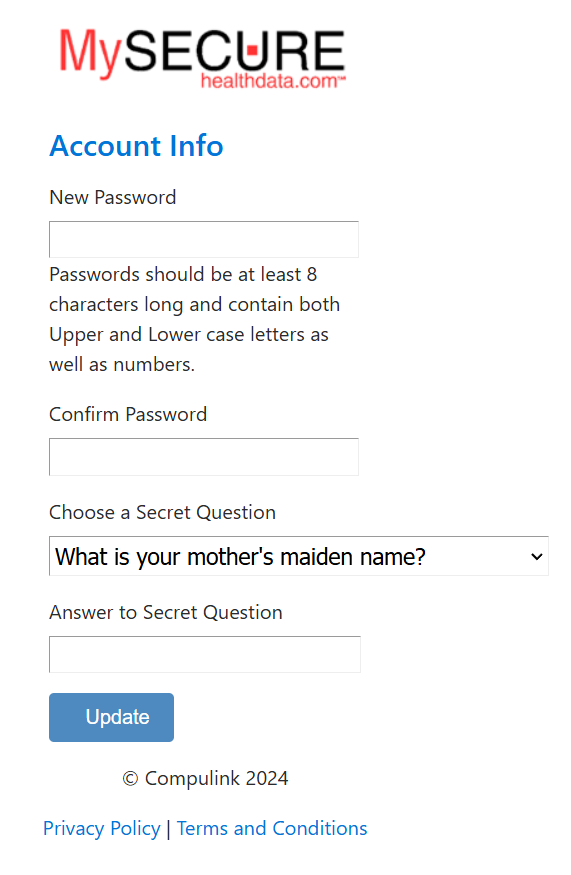
Task: Click the red healthdata.com tagline under the logo
Action: point(273,81)
